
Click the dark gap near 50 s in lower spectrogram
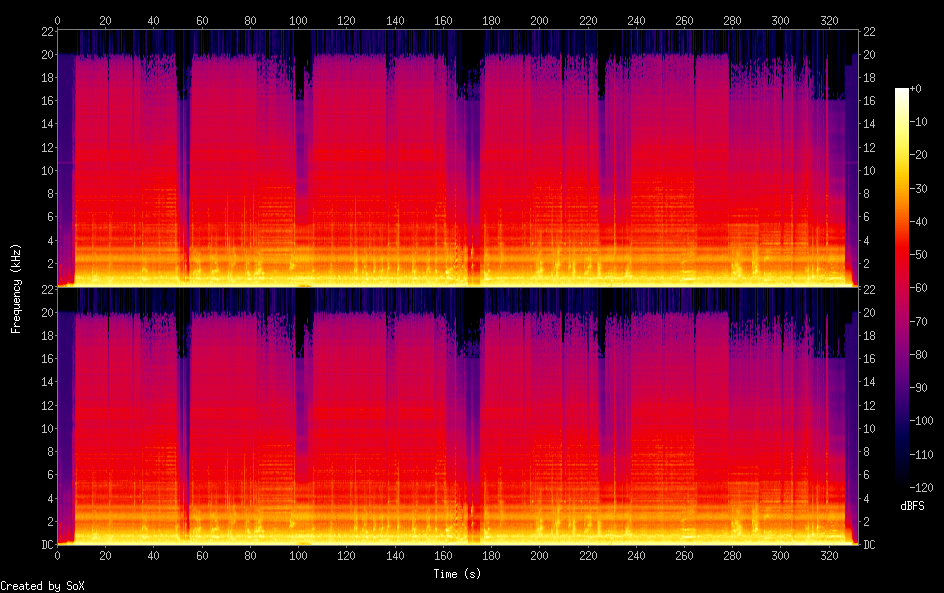click(182, 340)
